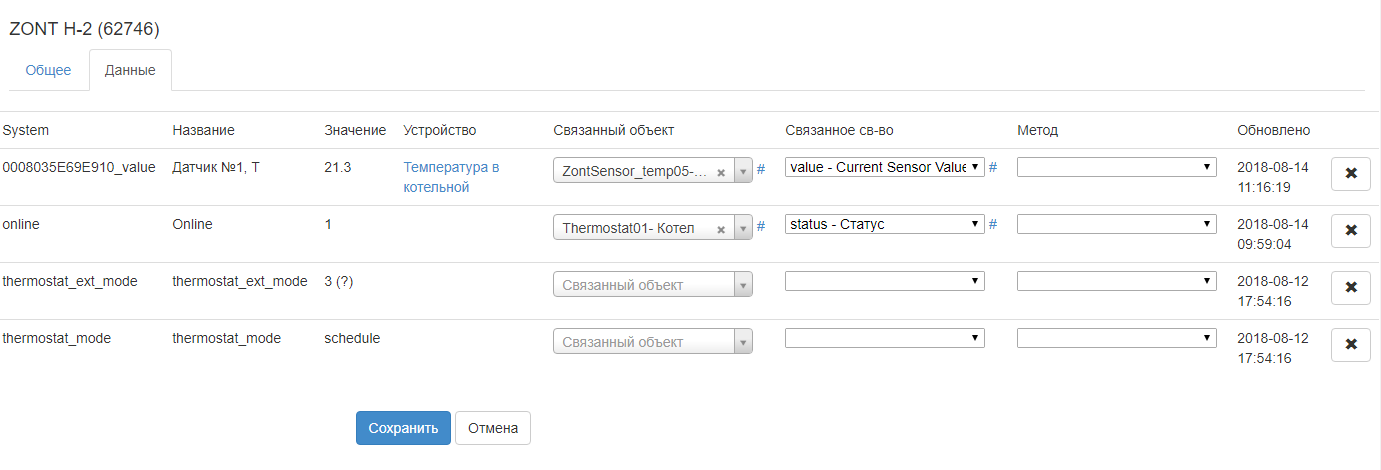Click the Отмена button
This screenshot has height=470, width=1381.
(x=492, y=428)
